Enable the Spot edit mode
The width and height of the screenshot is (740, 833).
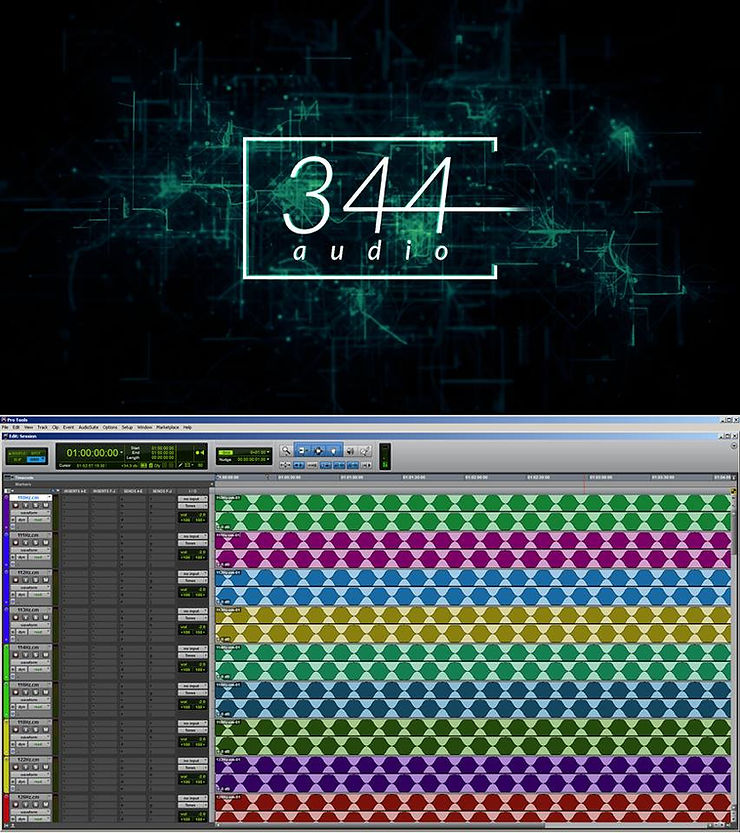point(35,453)
